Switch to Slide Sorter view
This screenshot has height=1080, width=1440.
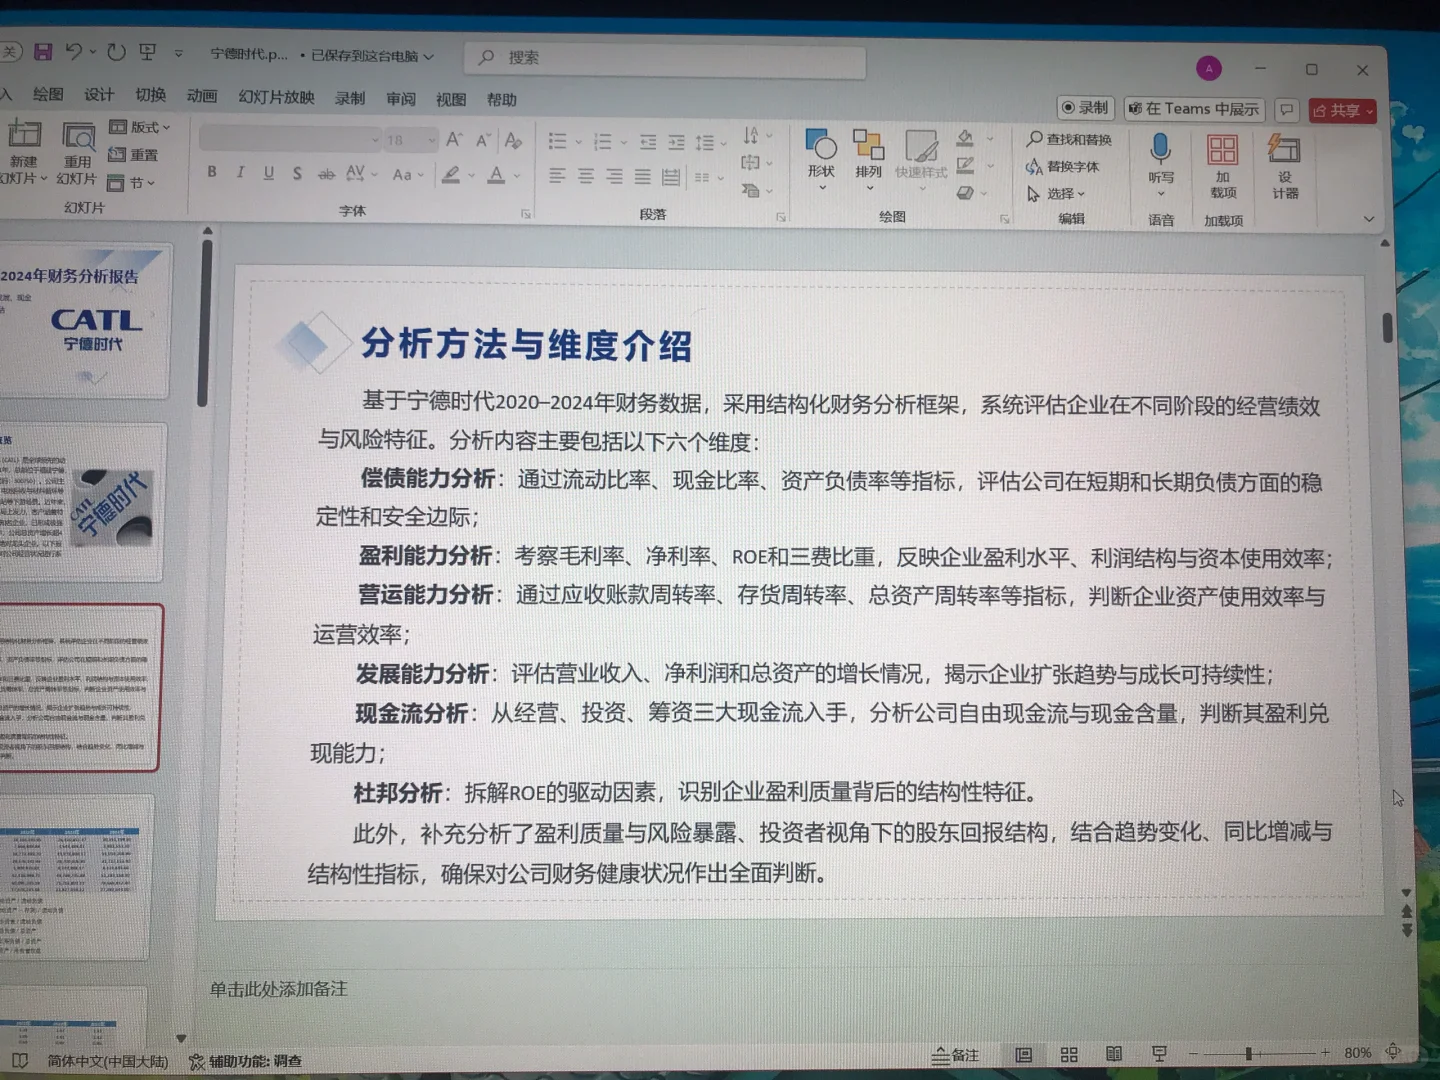pos(1069,1054)
